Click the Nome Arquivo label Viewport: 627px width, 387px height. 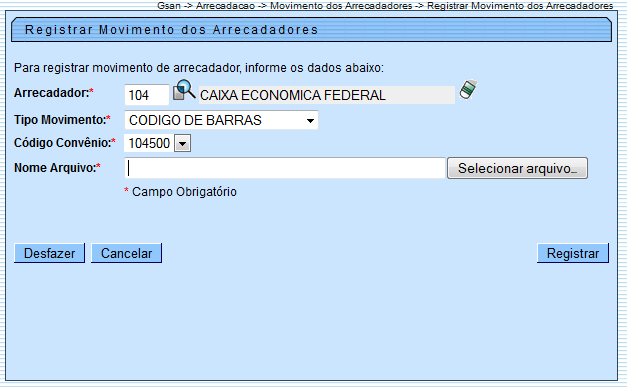tap(57, 168)
